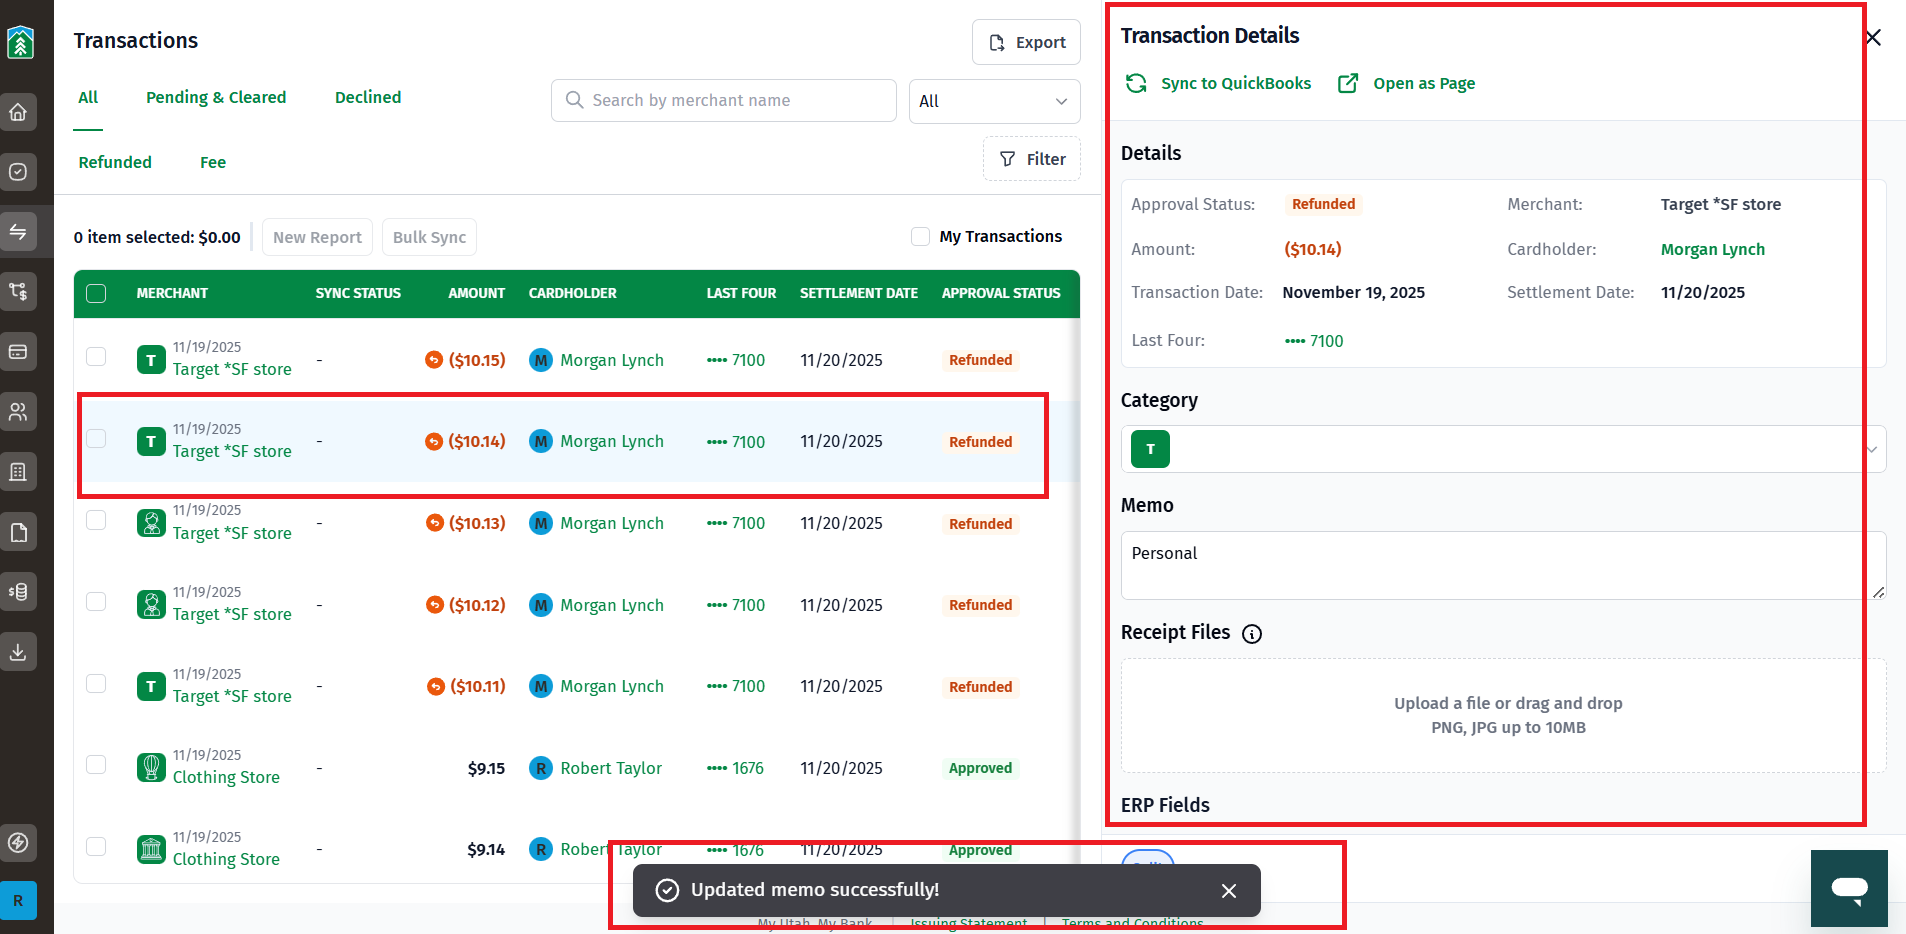Sort by the Amount column header
Viewport: 1906px width, 934px height.
tap(476, 293)
